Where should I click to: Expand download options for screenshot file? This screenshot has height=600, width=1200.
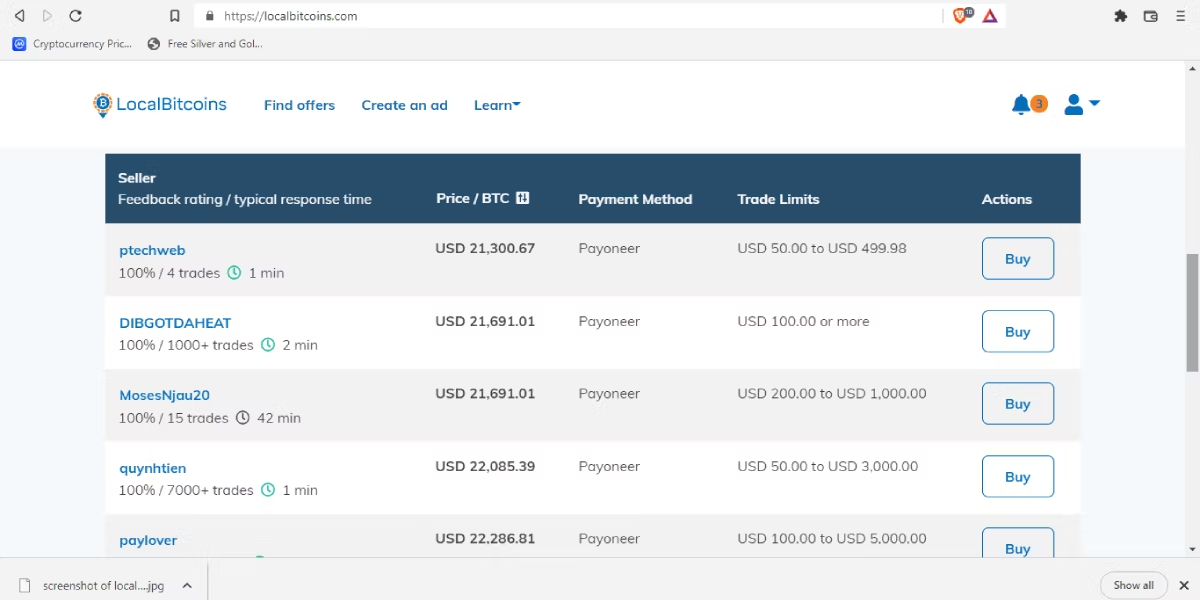(187, 585)
